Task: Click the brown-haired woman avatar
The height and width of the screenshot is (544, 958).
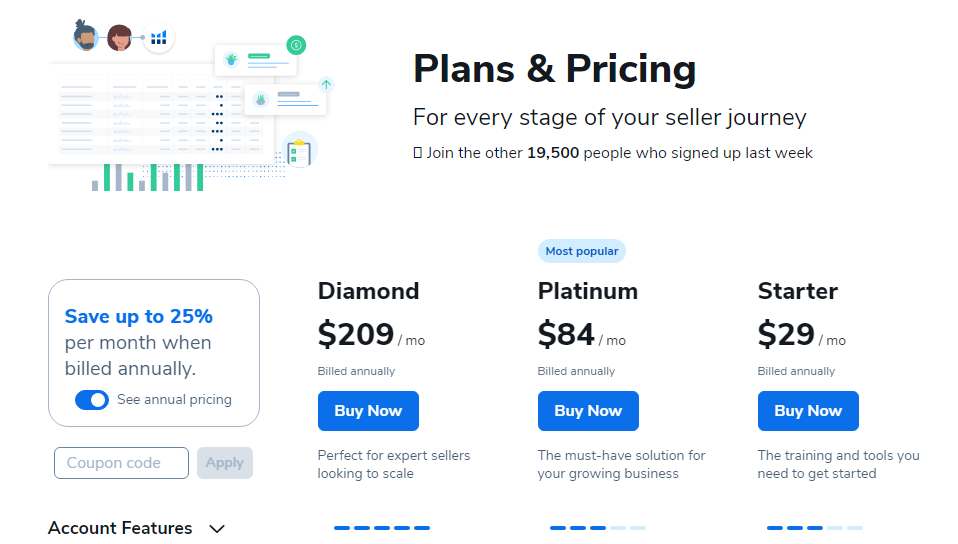Action: 120,38
